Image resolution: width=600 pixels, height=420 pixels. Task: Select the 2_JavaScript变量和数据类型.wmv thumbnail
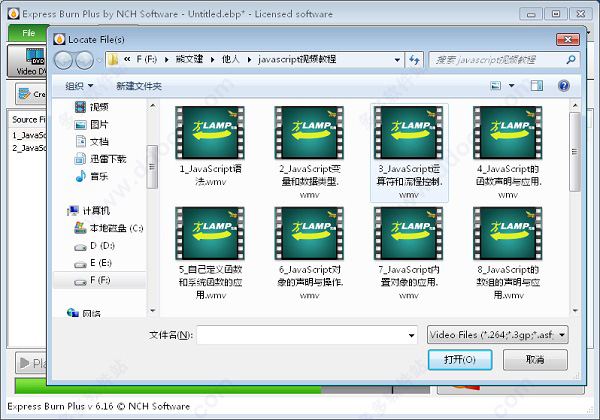click(309, 132)
